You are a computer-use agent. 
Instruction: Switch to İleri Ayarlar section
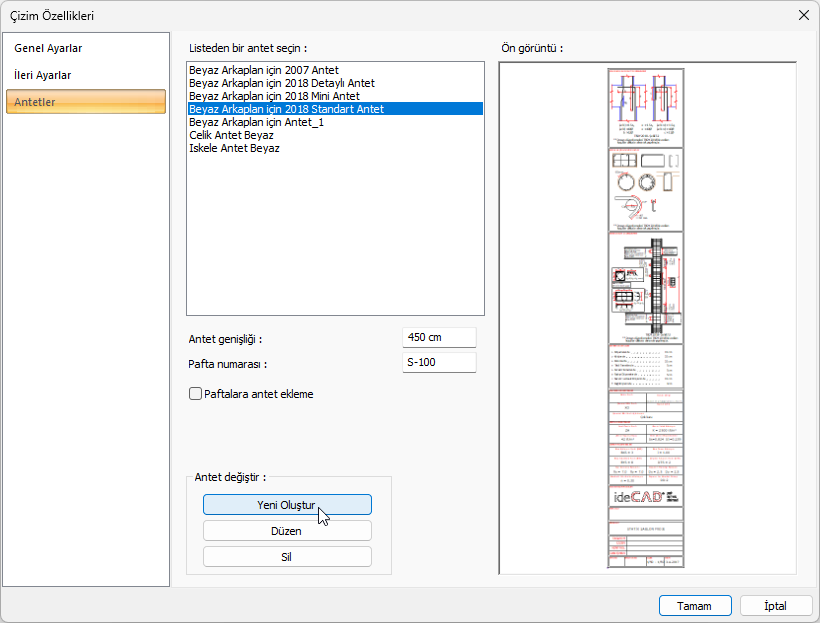pyautogui.click(x=43, y=75)
